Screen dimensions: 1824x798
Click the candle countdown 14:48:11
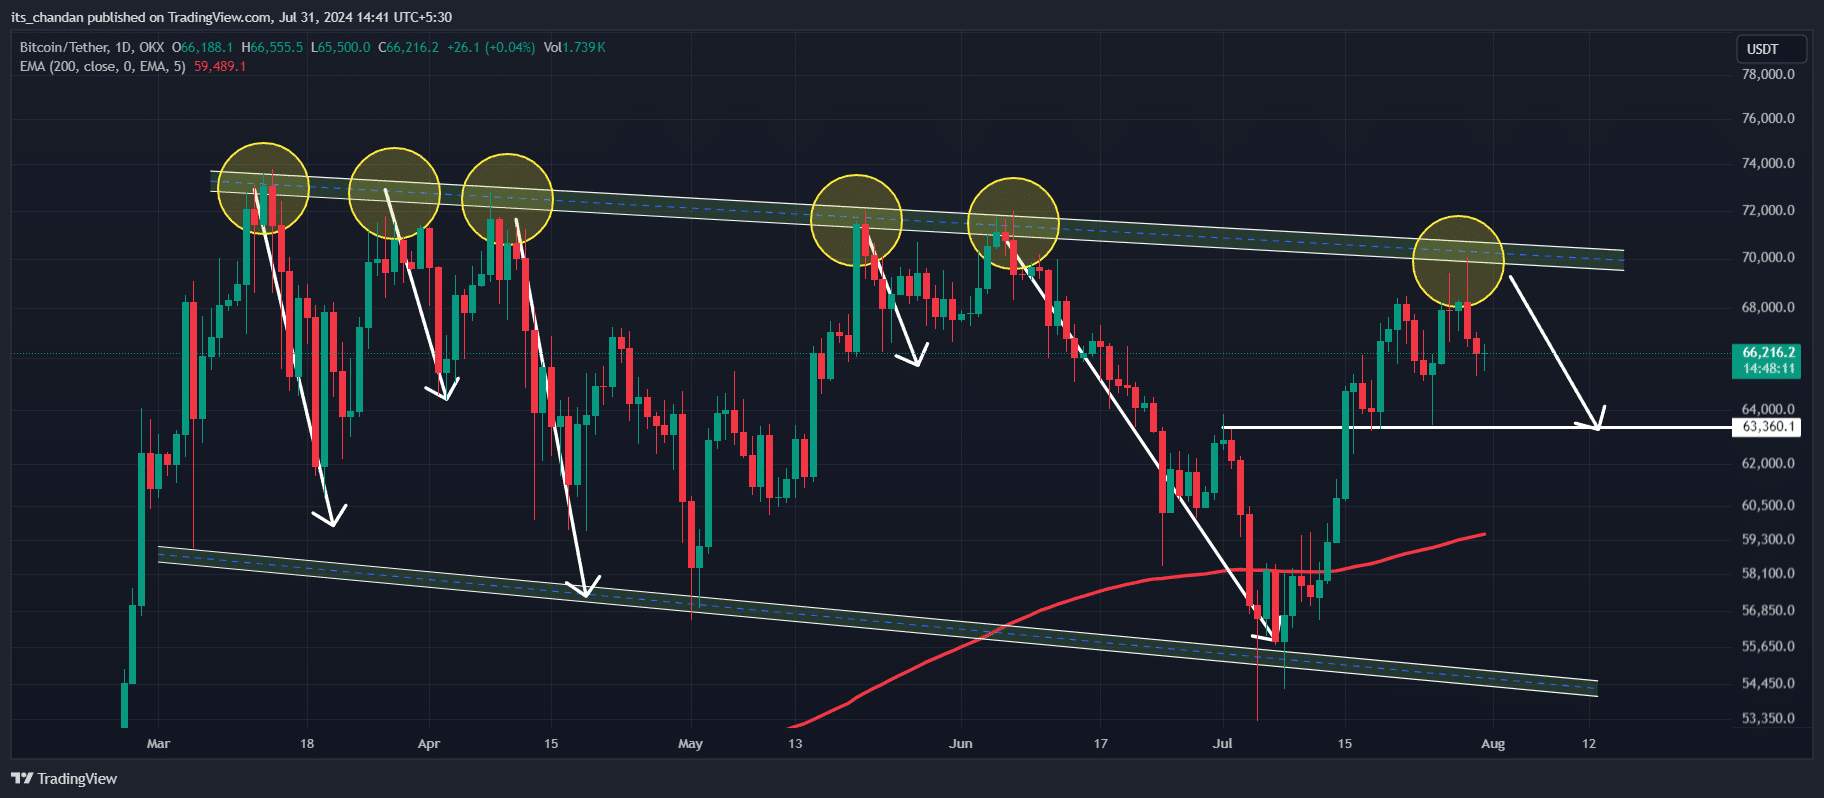(1769, 369)
